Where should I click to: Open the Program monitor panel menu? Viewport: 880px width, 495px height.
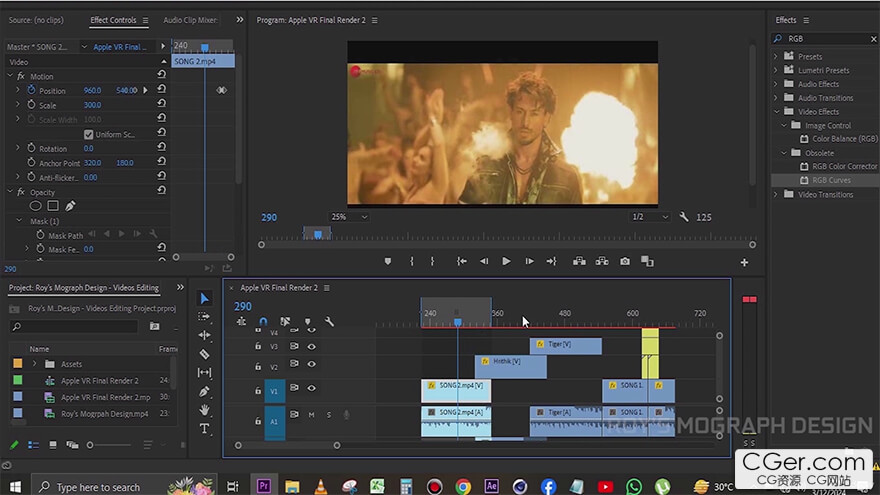point(374,20)
